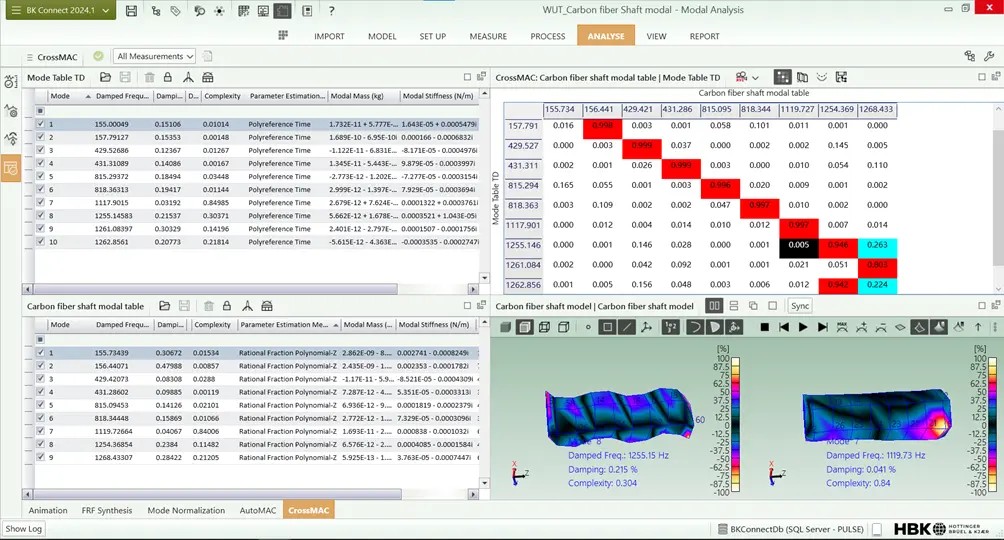Play the mode shape animation
This screenshot has height=540, width=1004.
coord(803,327)
